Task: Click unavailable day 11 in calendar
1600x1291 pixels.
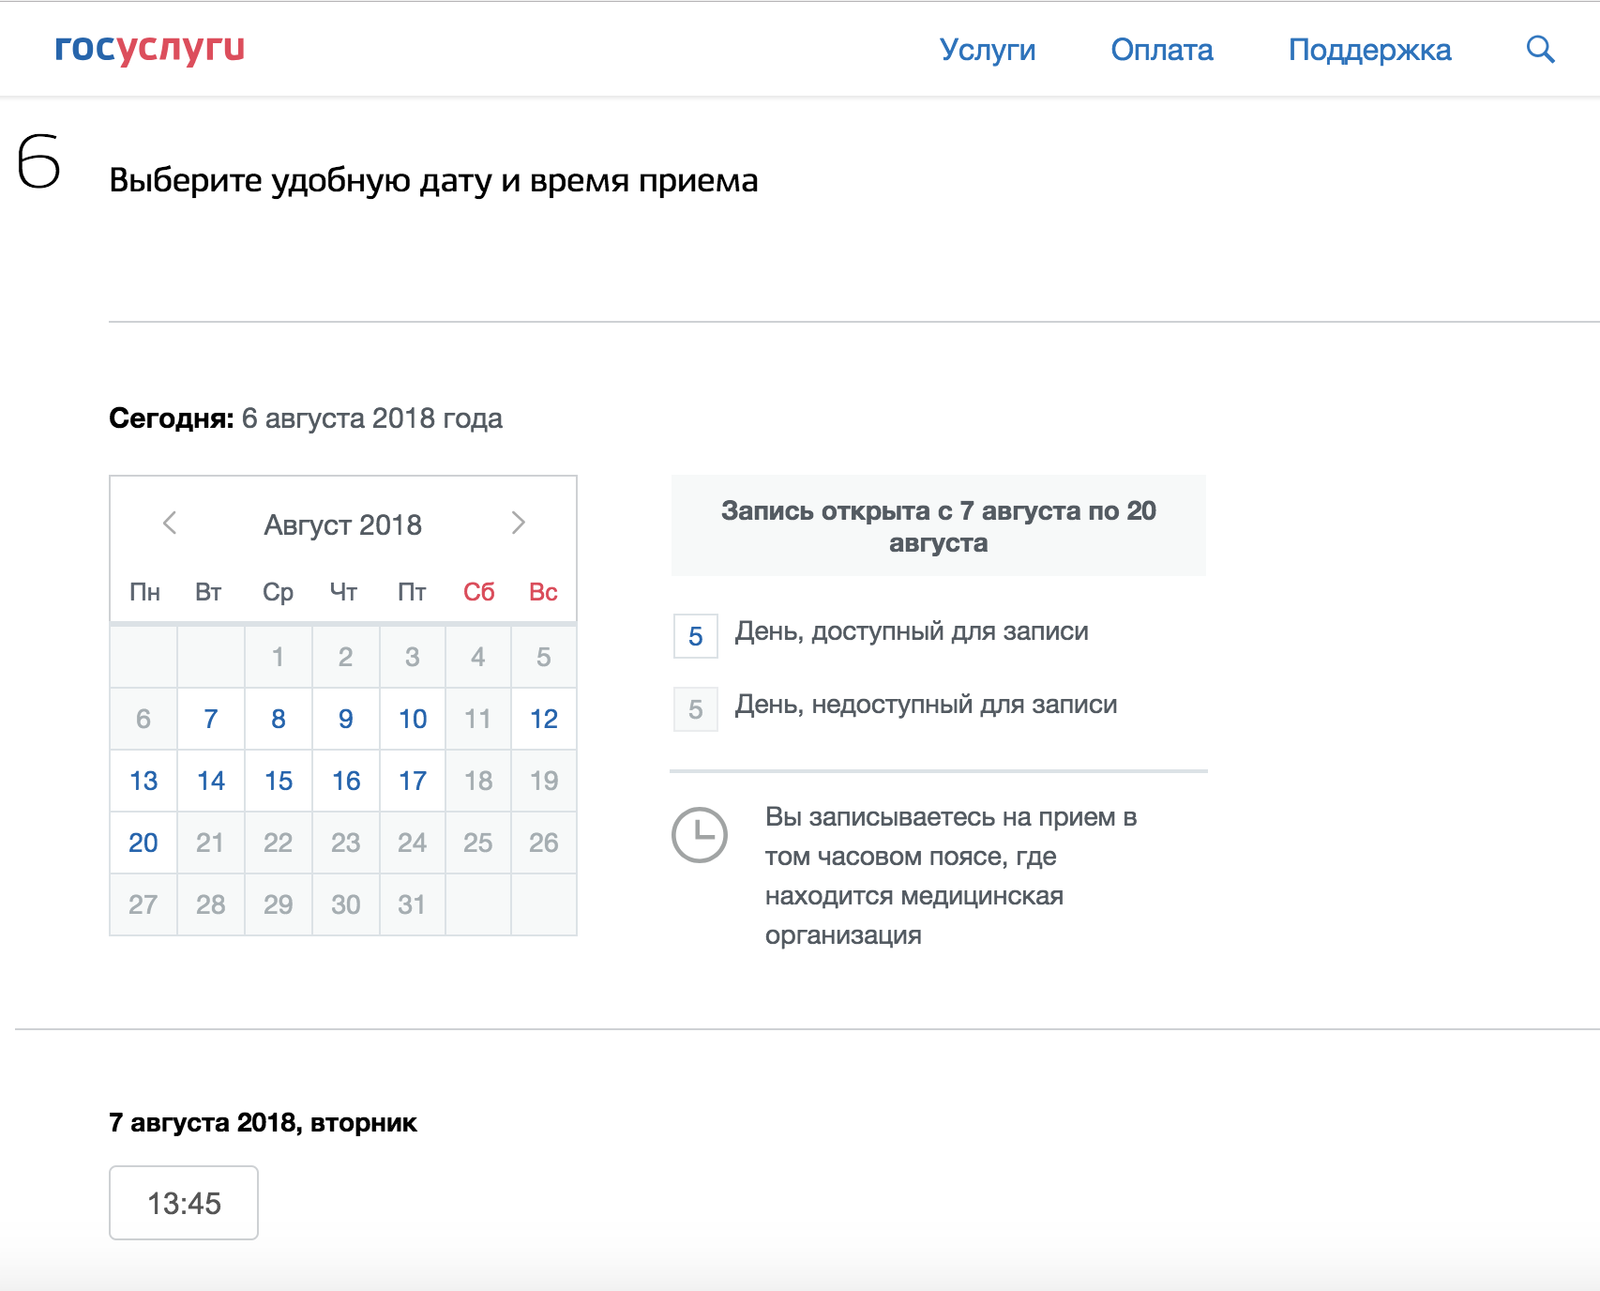Action: tap(478, 719)
